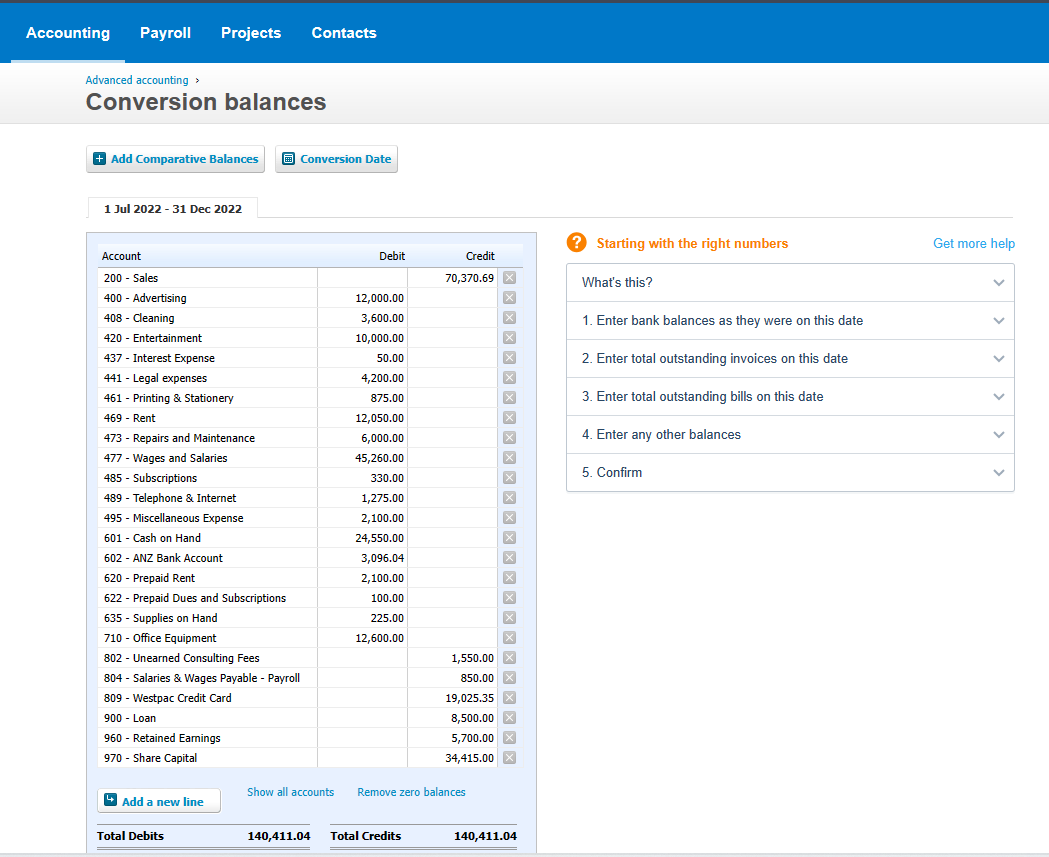Viewport: 1049px width, 857px height.
Task: Edit Rent debit amount 12,050.00
Action: [x=362, y=417]
